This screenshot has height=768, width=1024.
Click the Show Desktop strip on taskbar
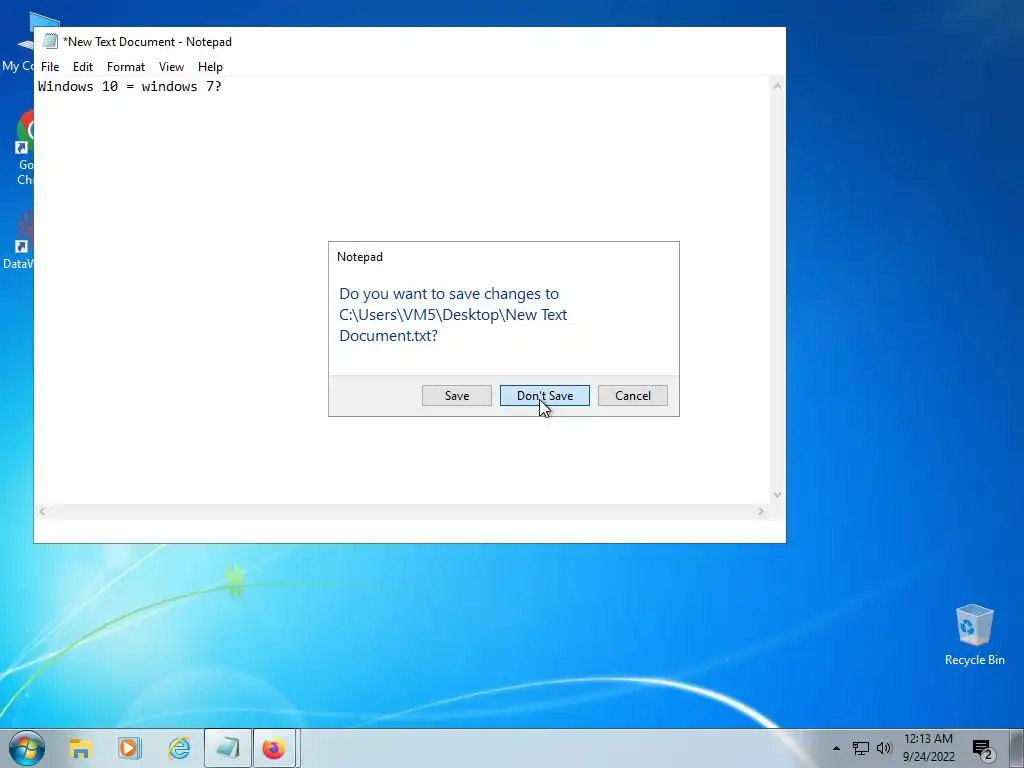click(x=1016, y=748)
